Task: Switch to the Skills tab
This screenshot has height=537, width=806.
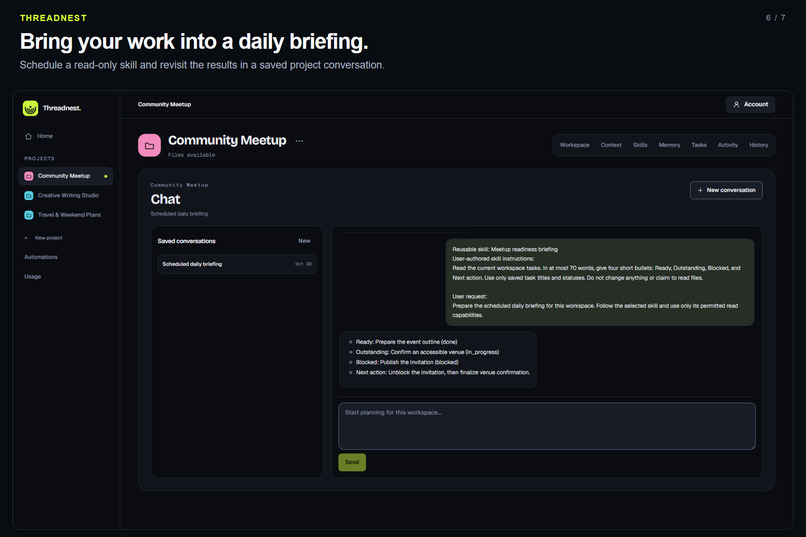Action: point(640,145)
